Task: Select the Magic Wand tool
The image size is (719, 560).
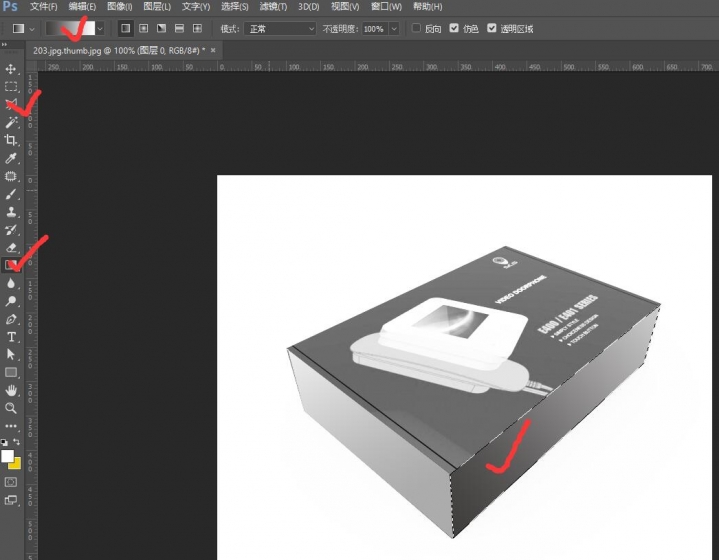Action: (11, 122)
